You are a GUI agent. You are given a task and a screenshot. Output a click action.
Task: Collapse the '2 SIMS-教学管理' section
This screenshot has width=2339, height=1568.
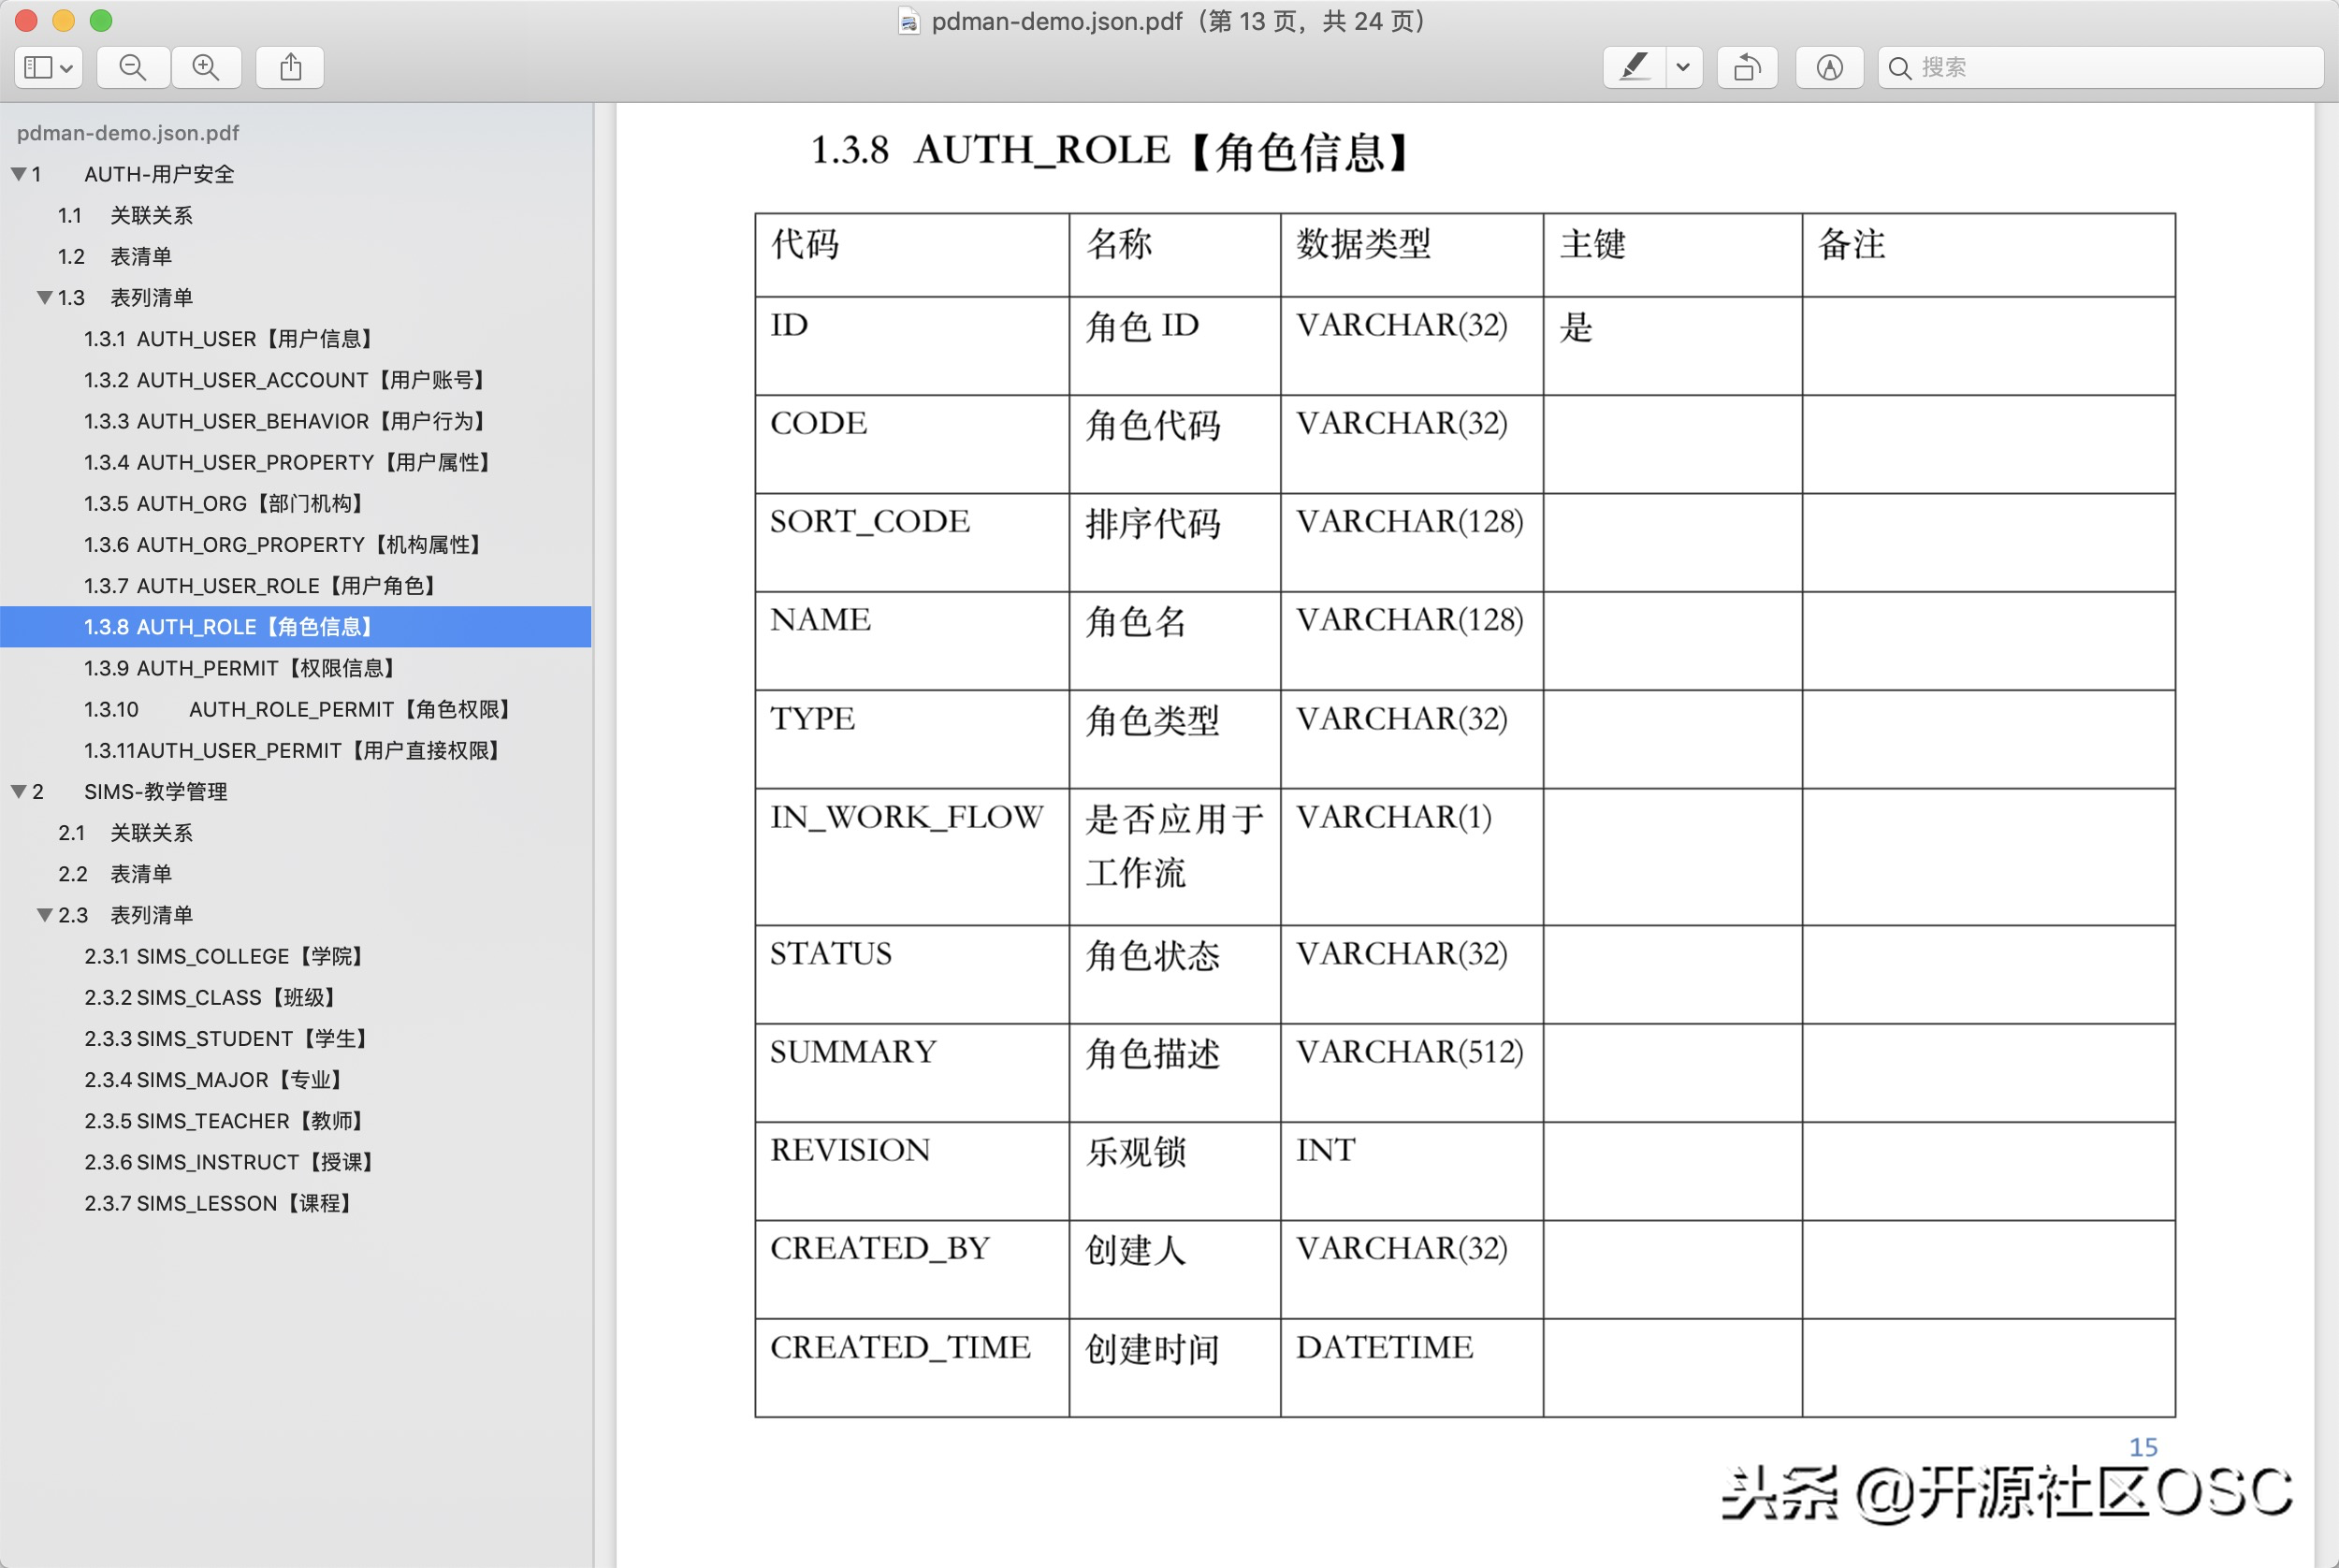click(18, 791)
